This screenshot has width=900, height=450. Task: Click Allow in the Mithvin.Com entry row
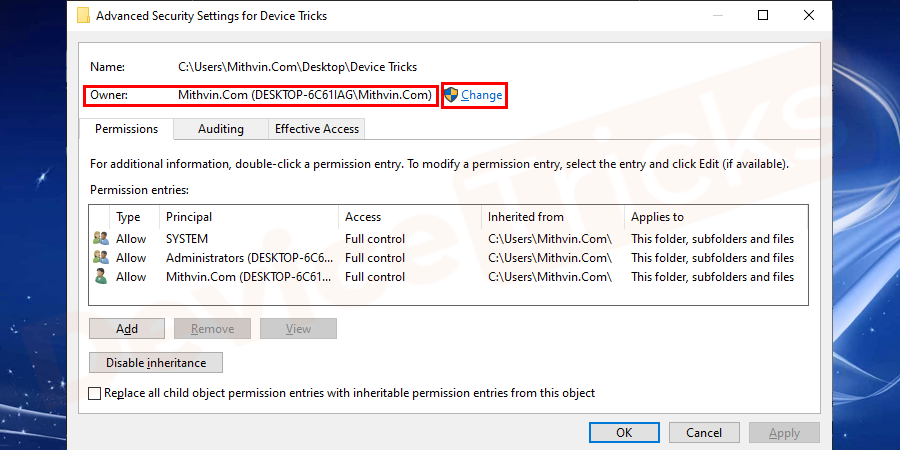tap(131, 277)
